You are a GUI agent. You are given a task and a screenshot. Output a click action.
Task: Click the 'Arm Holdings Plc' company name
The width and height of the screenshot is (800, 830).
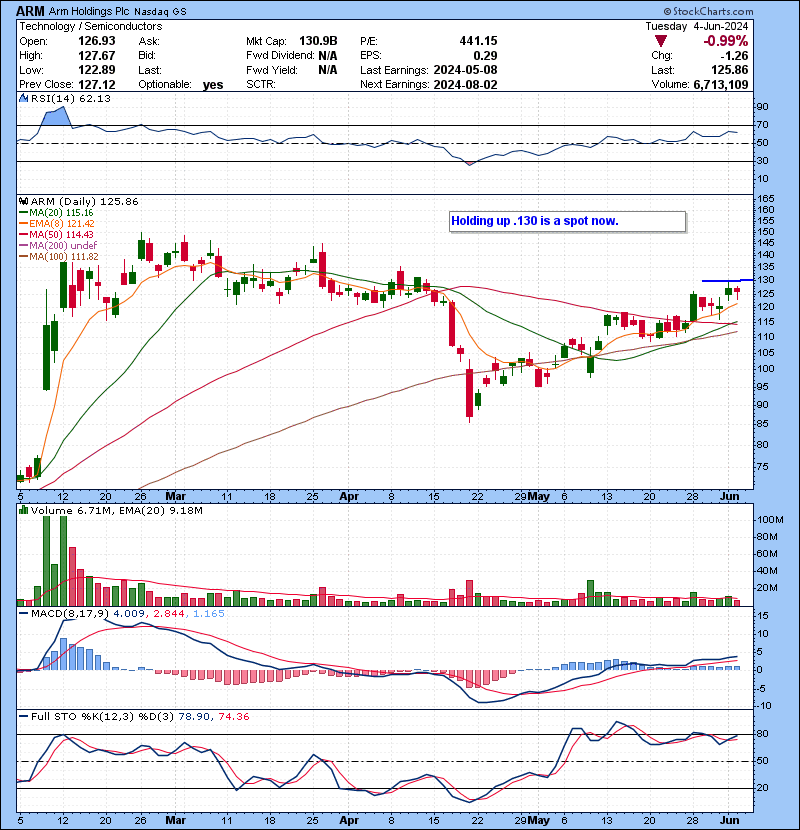(89, 11)
